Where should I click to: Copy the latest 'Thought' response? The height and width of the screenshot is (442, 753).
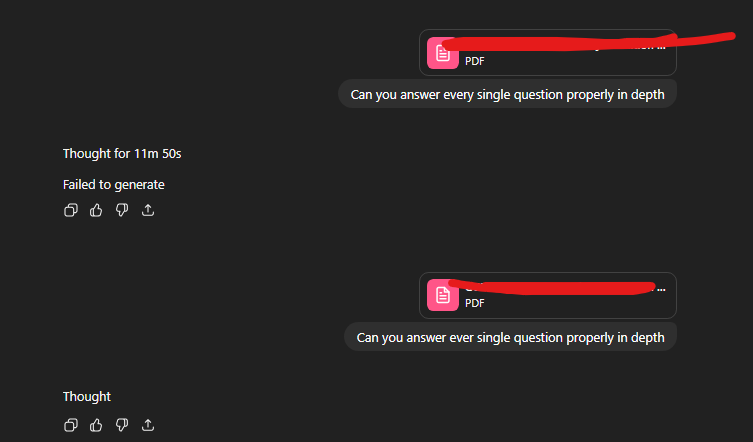(x=71, y=425)
